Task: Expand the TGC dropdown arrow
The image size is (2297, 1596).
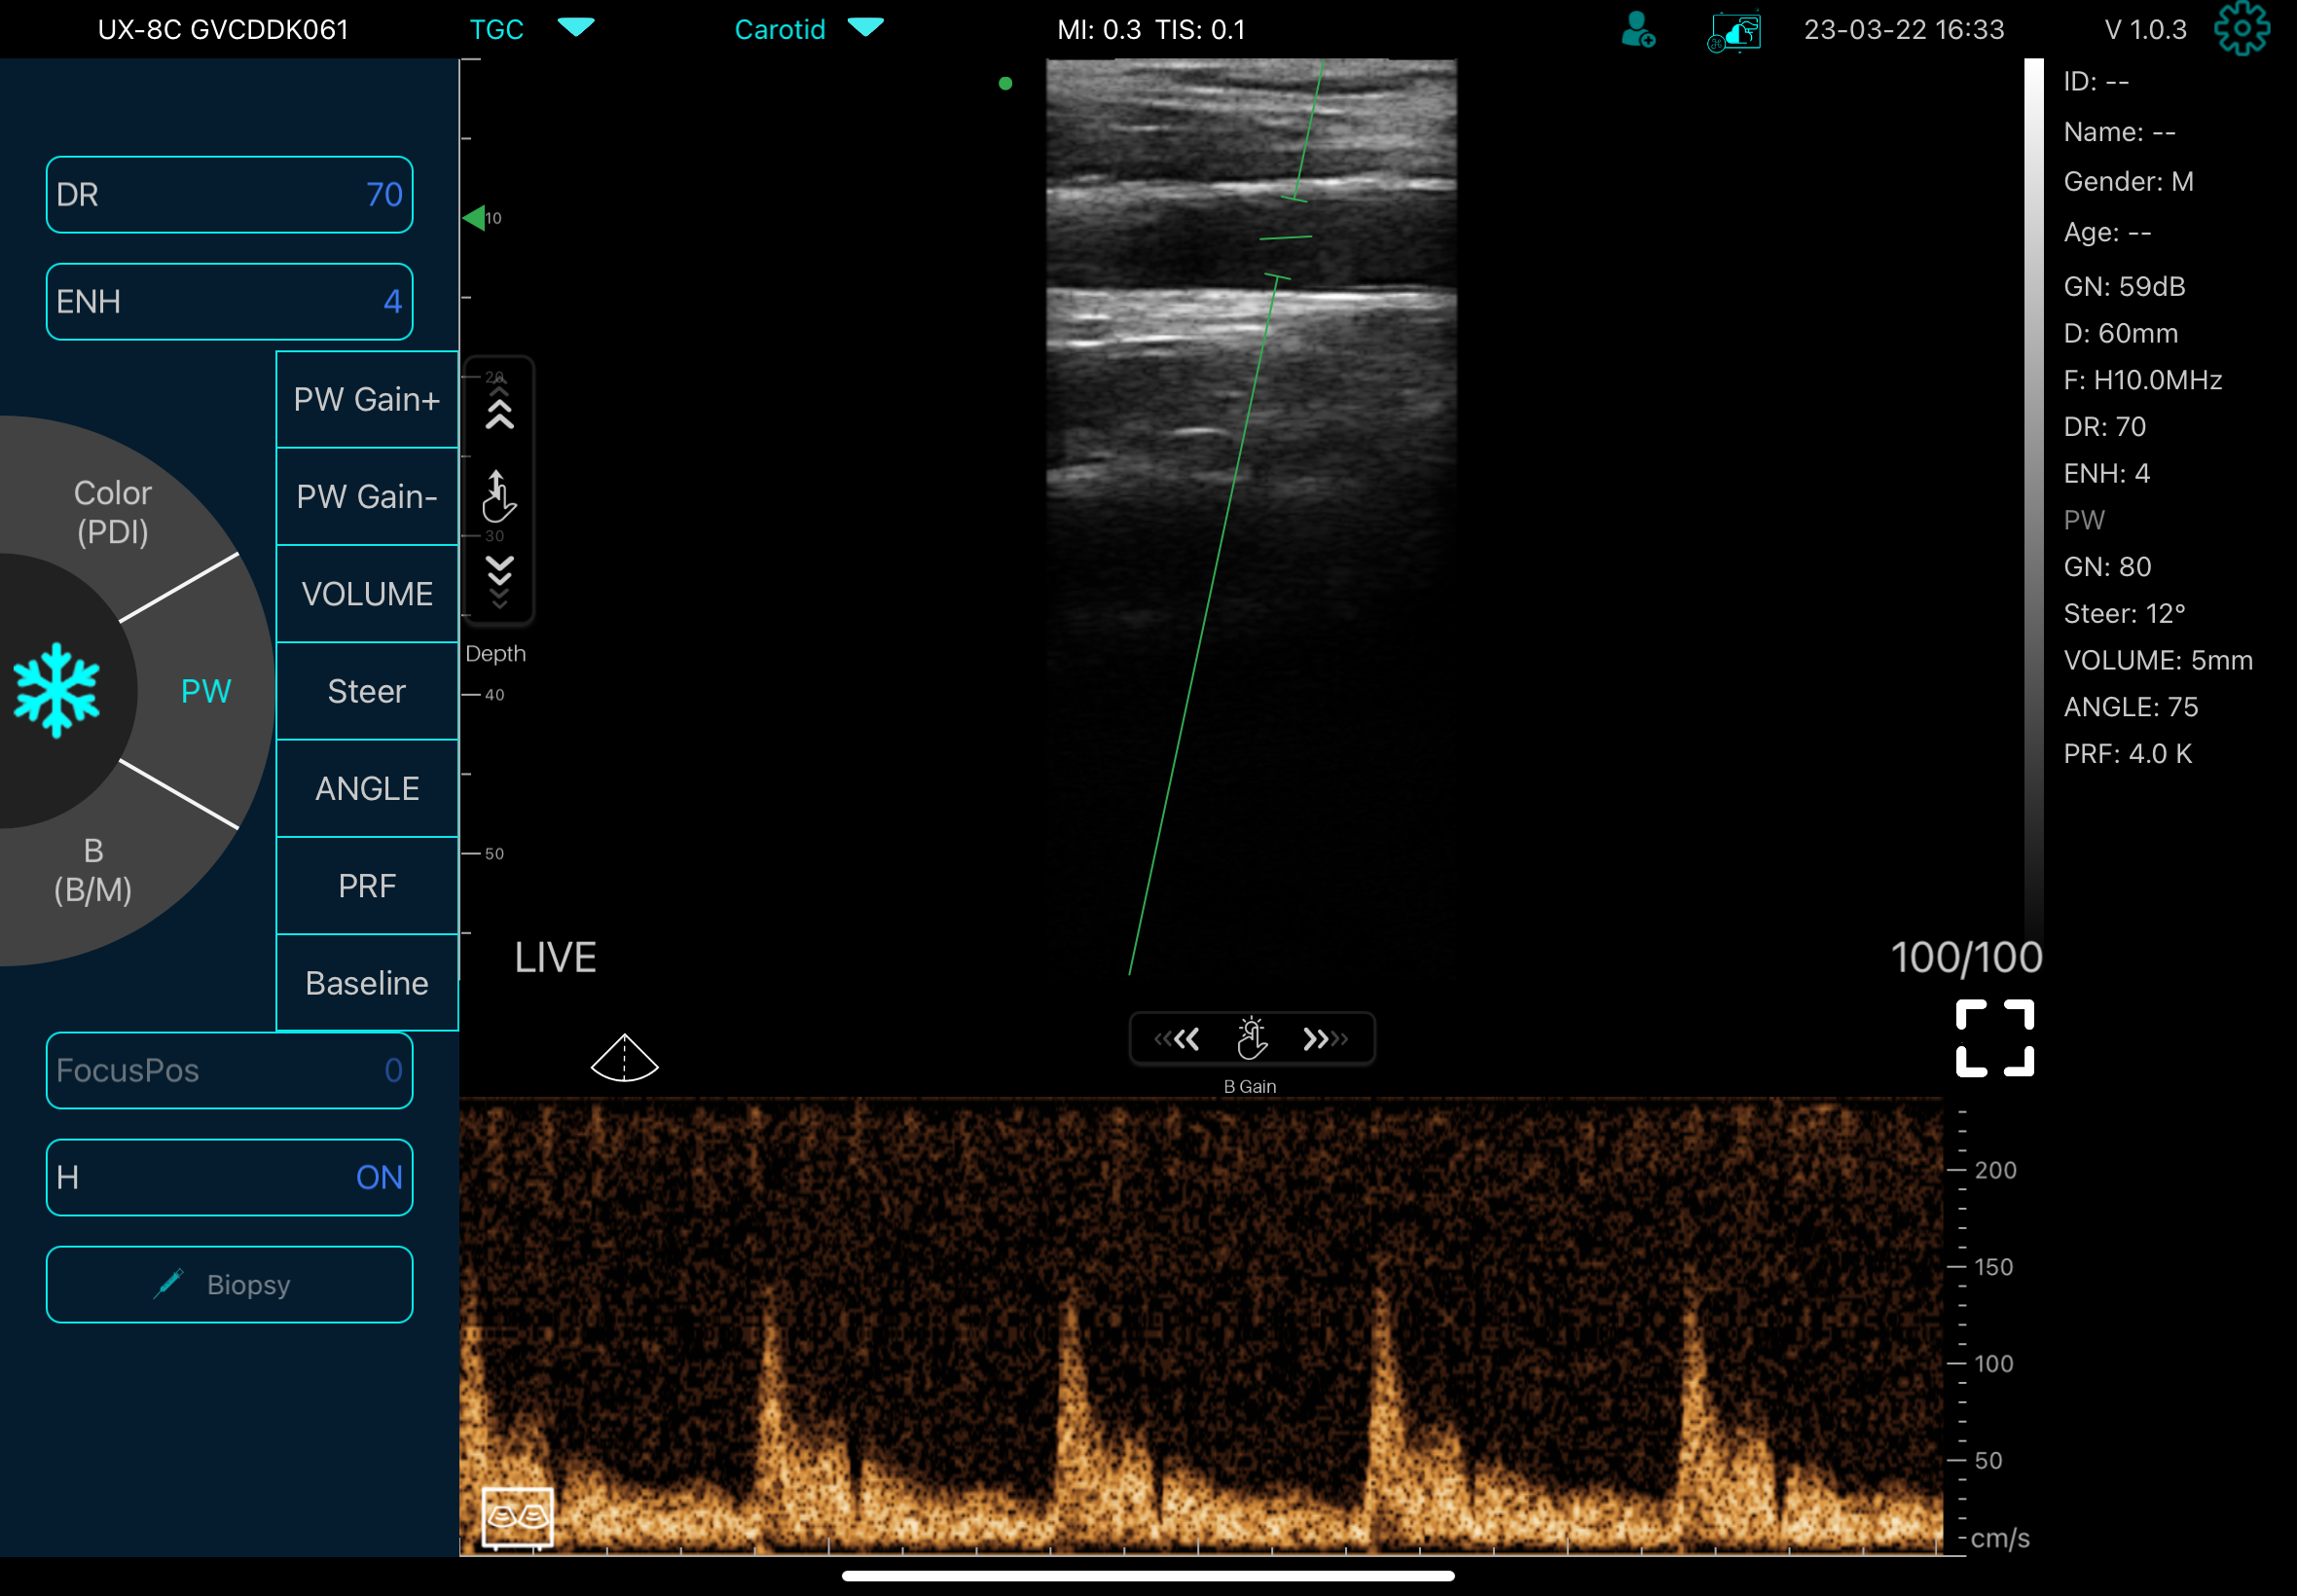Action: coord(576,27)
